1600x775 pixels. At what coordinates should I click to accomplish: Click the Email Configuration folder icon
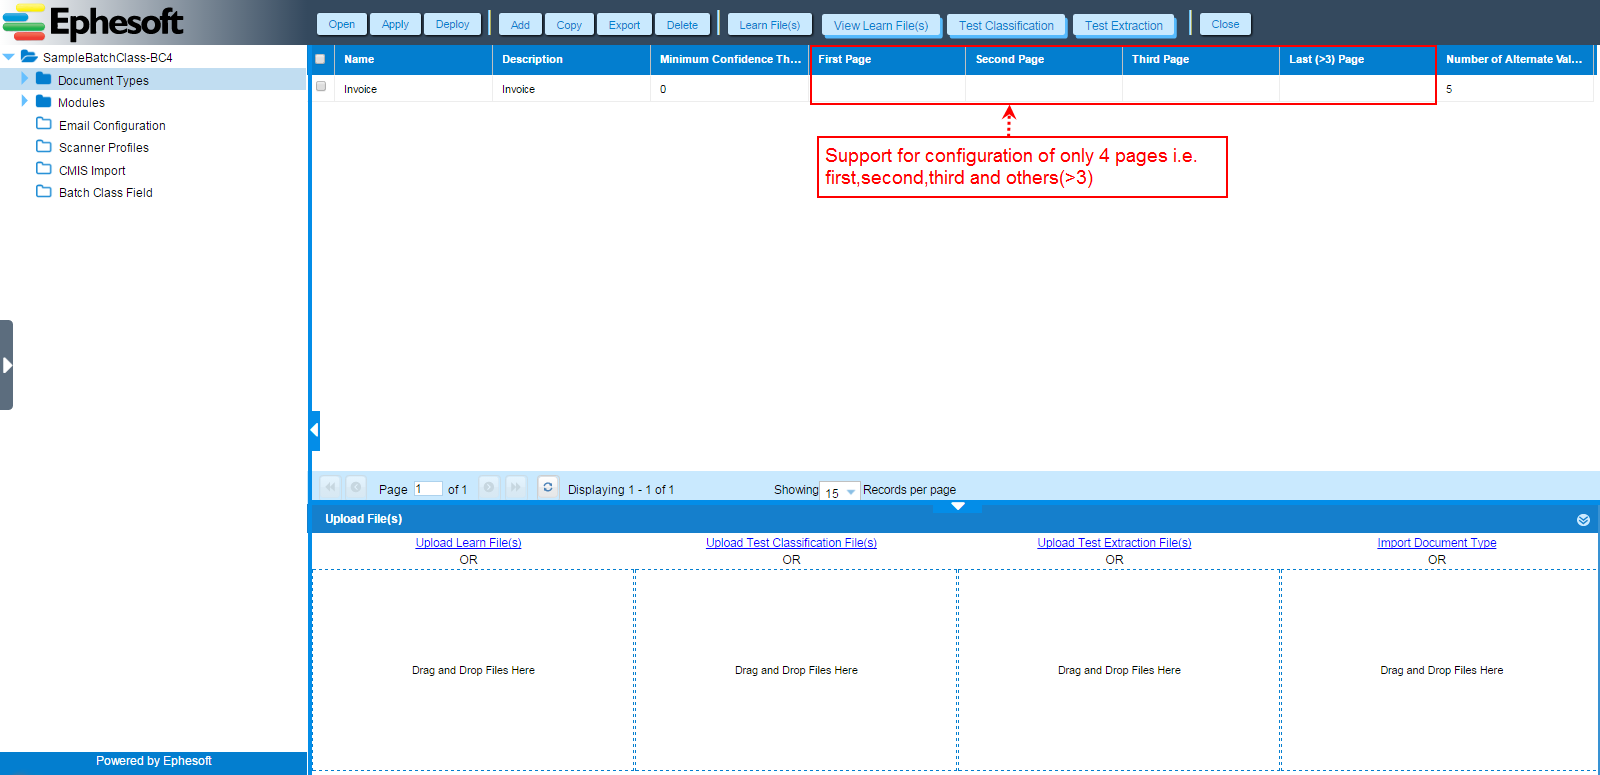coord(44,123)
